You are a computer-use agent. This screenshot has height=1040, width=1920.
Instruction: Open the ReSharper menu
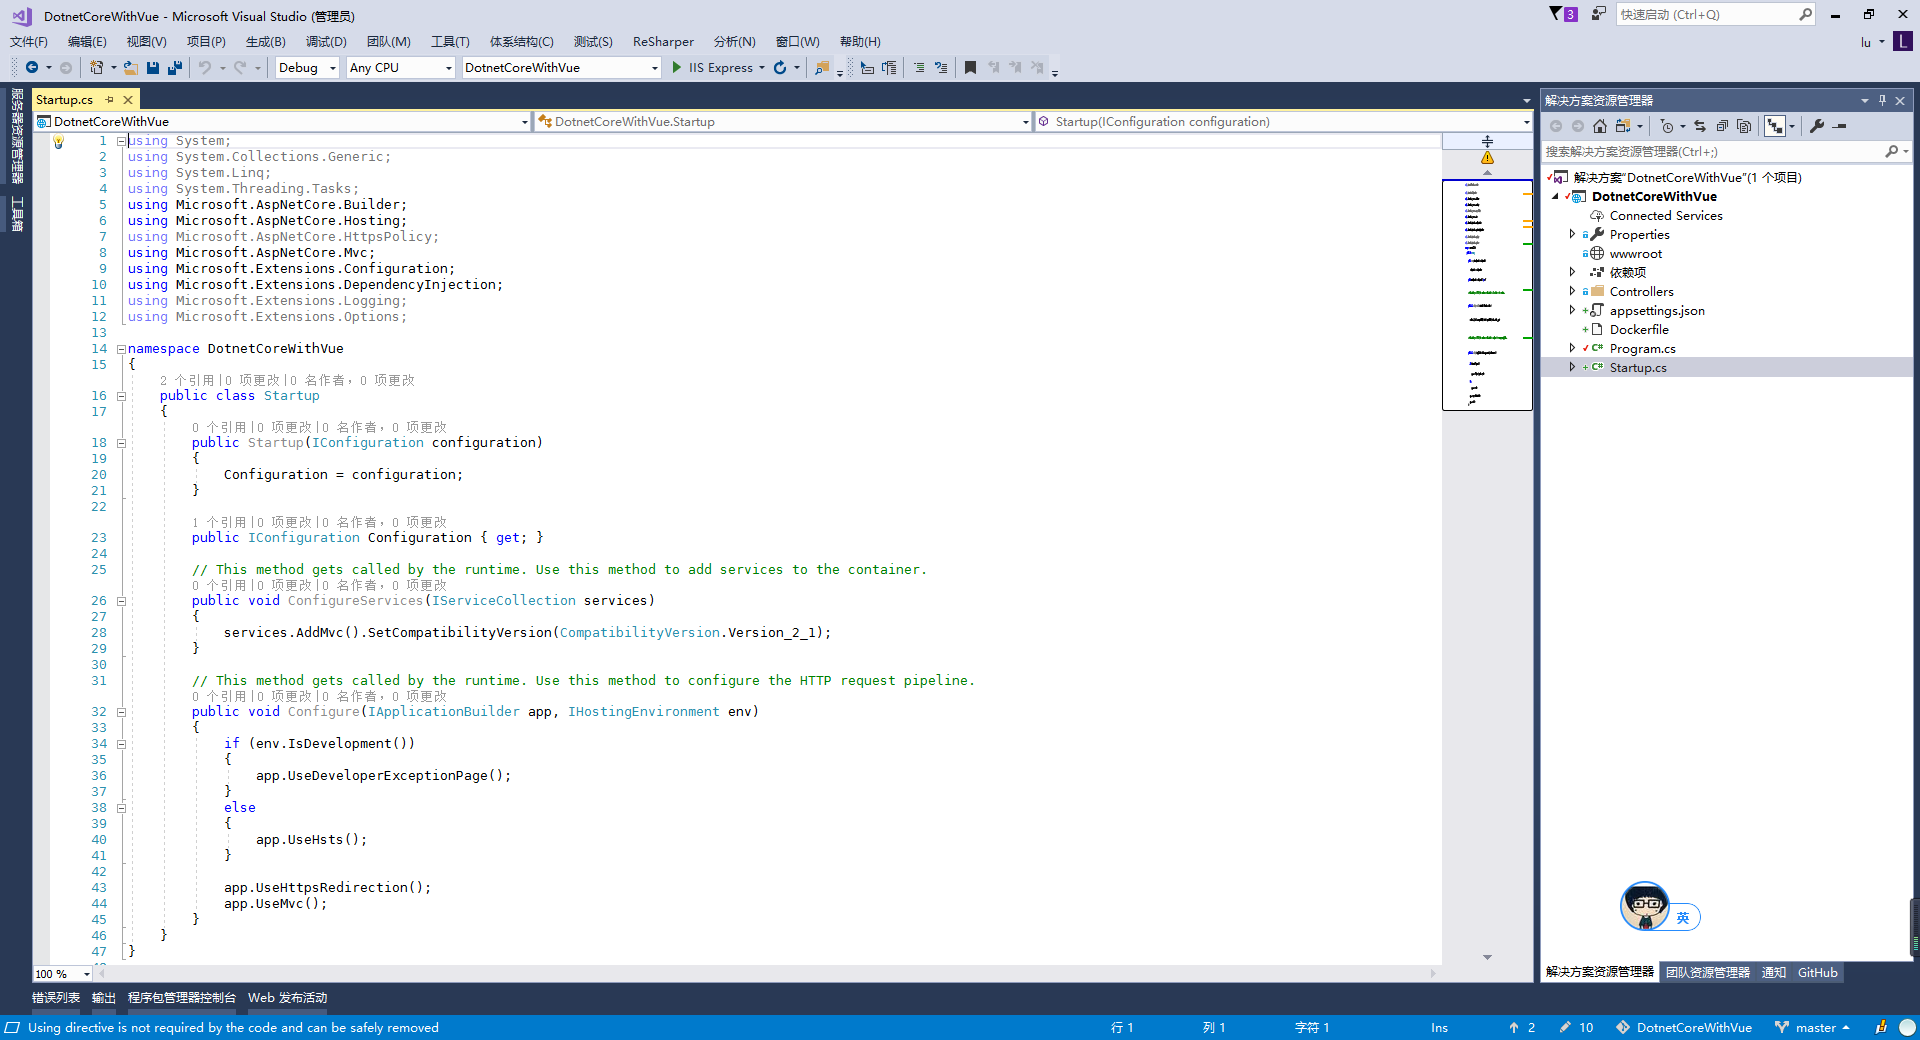pyautogui.click(x=663, y=41)
